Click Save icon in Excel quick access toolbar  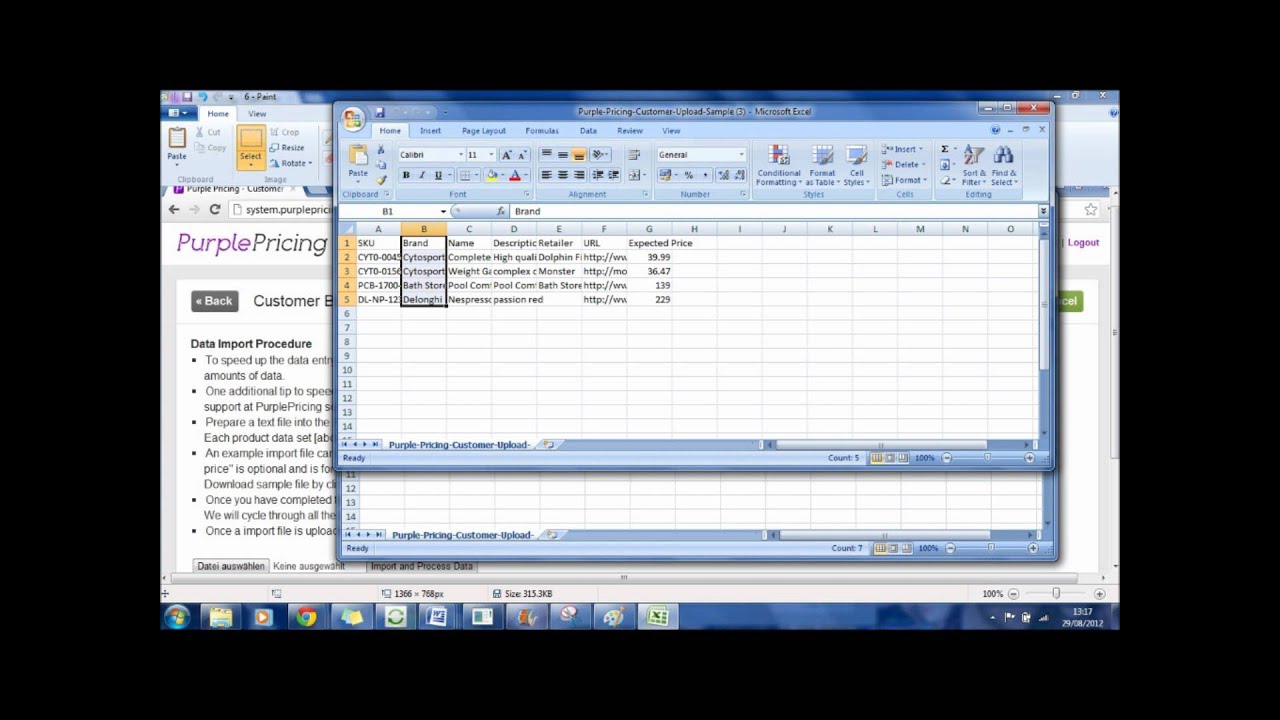pyautogui.click(x=380, y=112)
